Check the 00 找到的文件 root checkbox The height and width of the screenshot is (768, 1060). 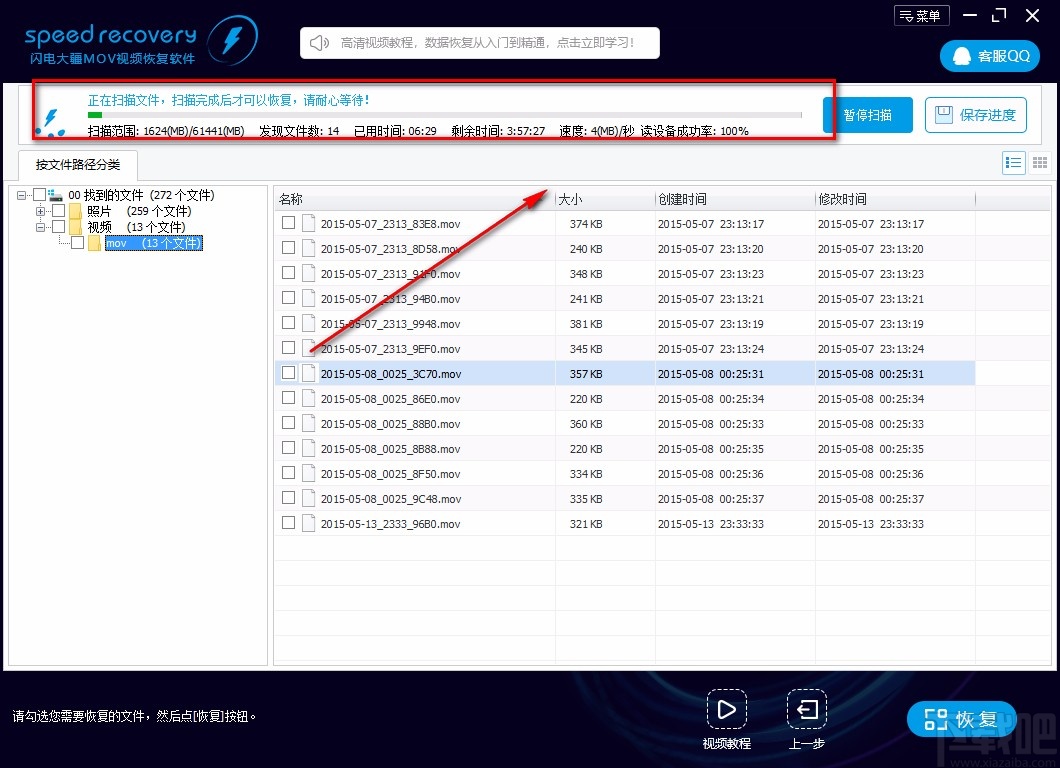click(x=40, y=195)
